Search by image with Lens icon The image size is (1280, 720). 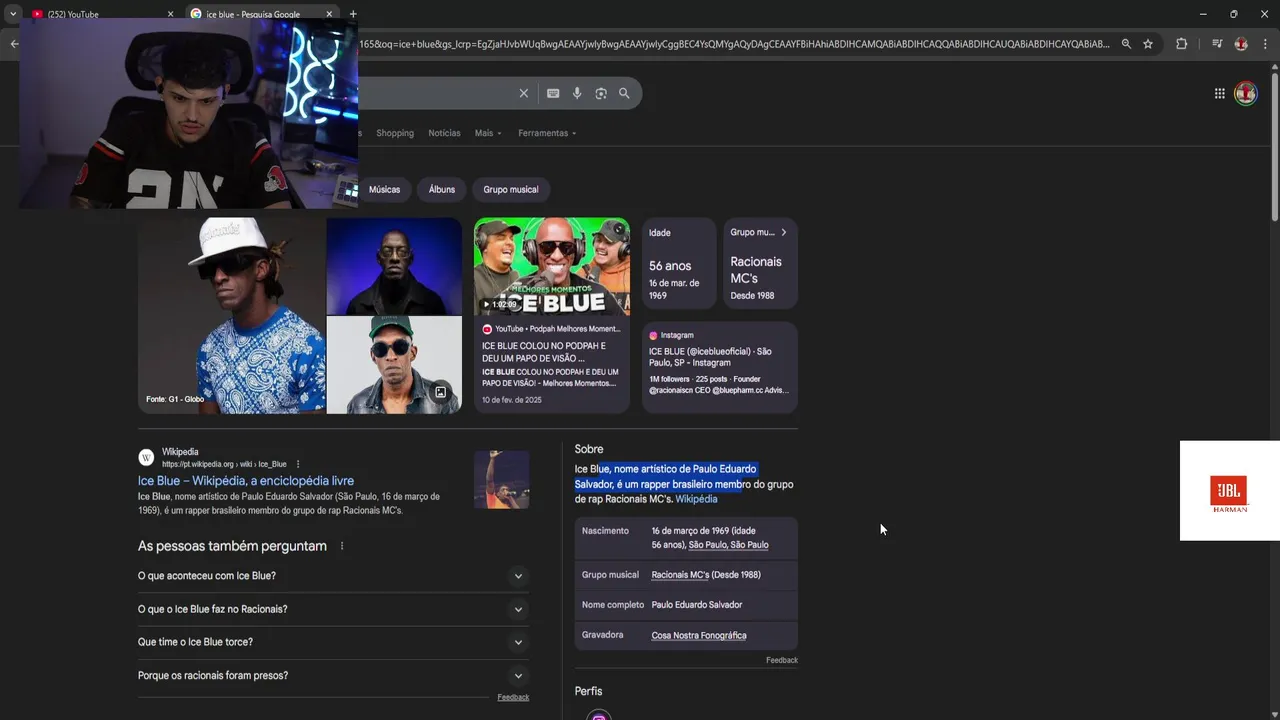click(x=601, y=93)
